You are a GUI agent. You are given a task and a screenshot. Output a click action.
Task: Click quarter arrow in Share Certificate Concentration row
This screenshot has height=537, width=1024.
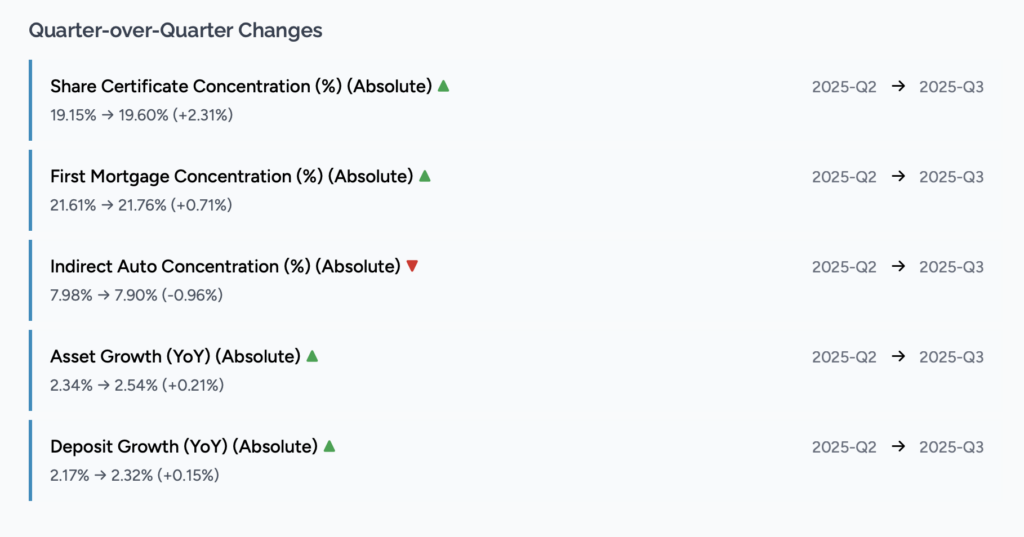(x=898, y=87)
